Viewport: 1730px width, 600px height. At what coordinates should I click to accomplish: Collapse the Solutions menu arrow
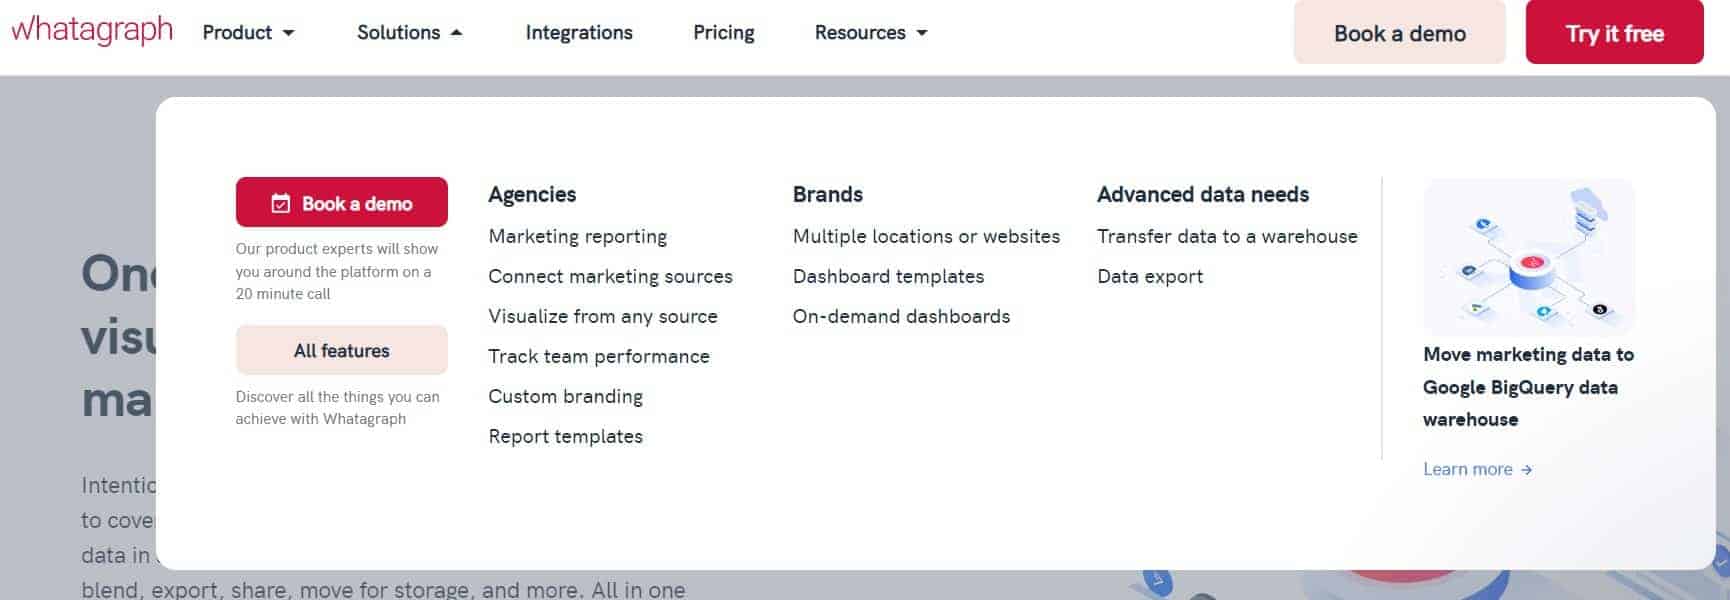pyautogui.click(x=456, y=33)
